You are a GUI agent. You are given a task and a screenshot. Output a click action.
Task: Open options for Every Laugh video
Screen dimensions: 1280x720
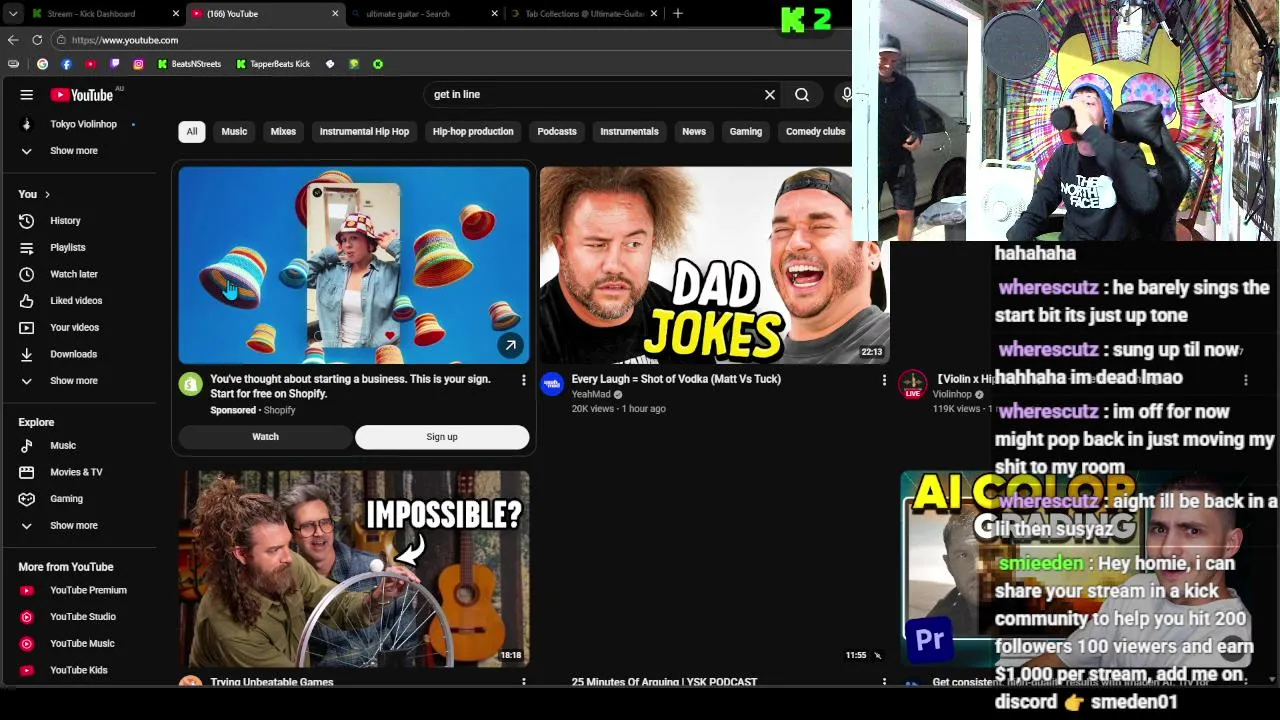tap(884, 380)
